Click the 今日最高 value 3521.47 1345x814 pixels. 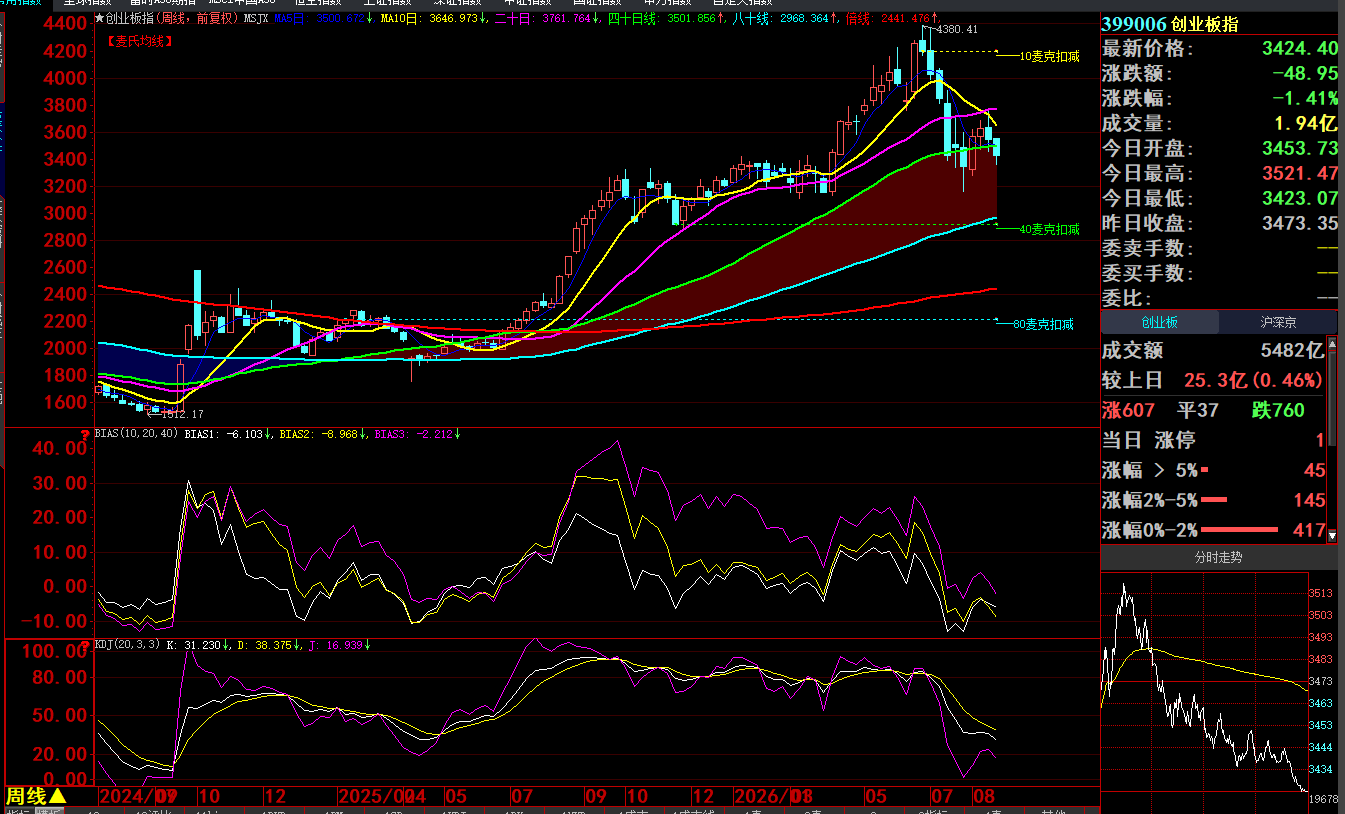[1300, 173]
